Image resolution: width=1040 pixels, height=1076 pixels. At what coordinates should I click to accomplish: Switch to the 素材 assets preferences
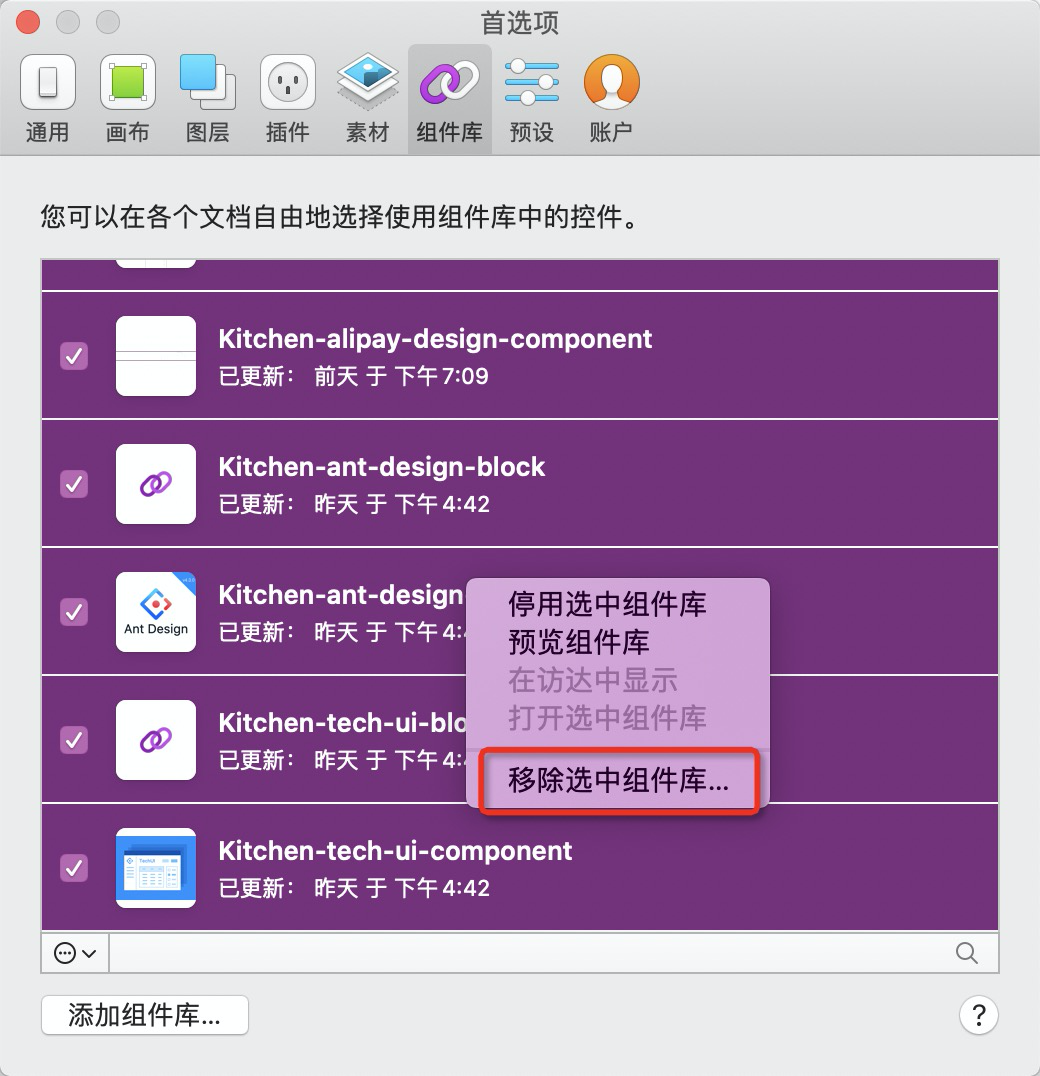[x=368, y=100]
